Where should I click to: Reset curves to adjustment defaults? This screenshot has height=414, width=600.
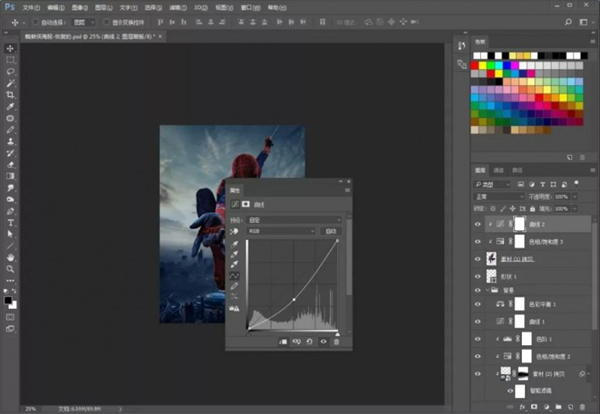(310, 341)
